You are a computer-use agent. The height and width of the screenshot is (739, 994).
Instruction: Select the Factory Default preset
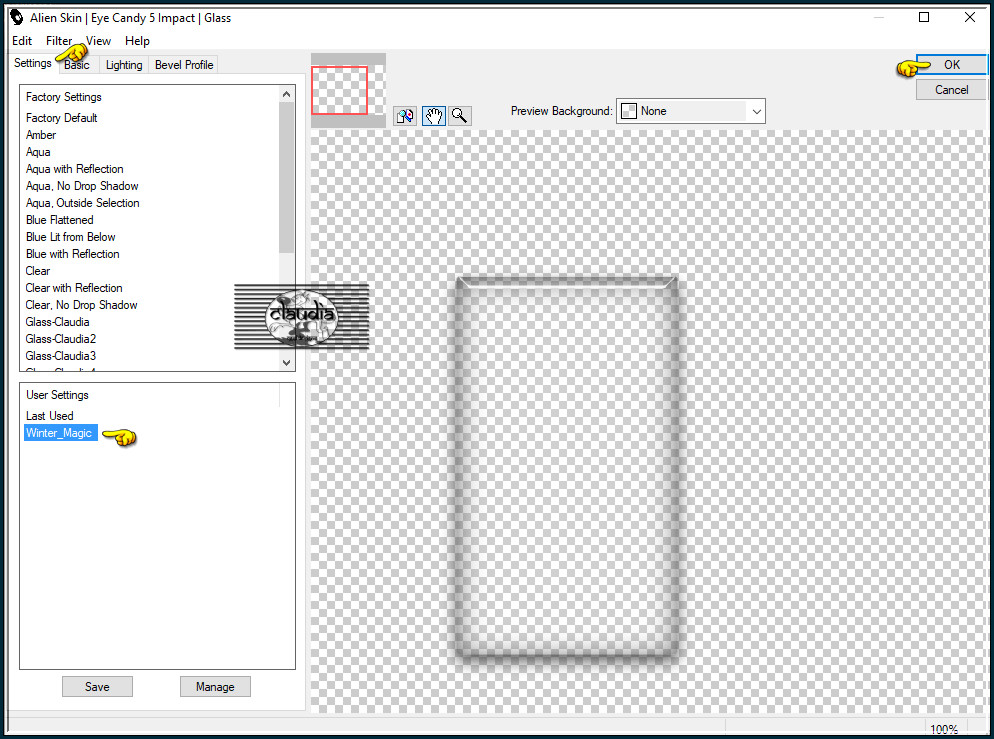(x=61, y=118)
